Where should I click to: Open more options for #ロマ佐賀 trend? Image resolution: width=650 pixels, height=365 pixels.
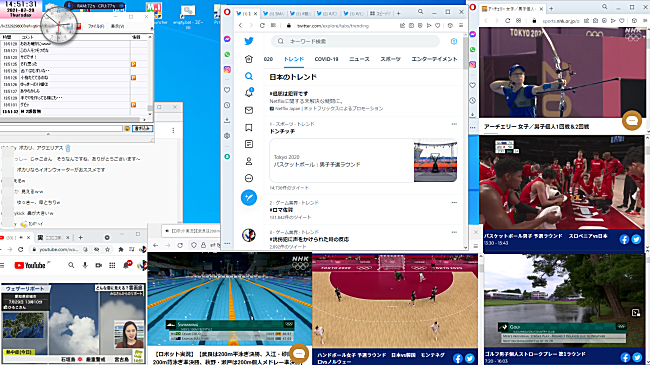coord(454,203)
